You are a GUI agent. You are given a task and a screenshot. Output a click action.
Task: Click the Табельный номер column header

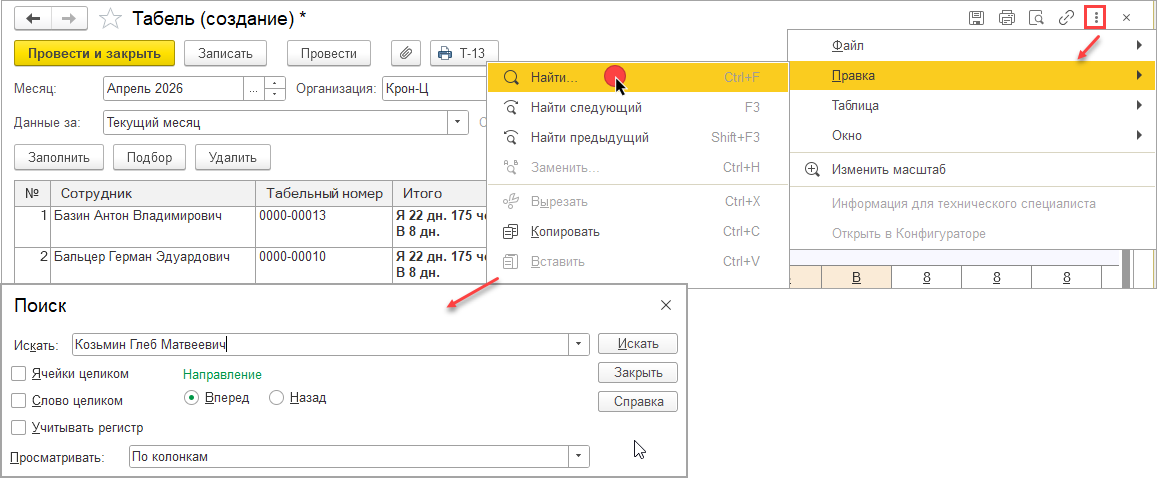coord(324,193)
